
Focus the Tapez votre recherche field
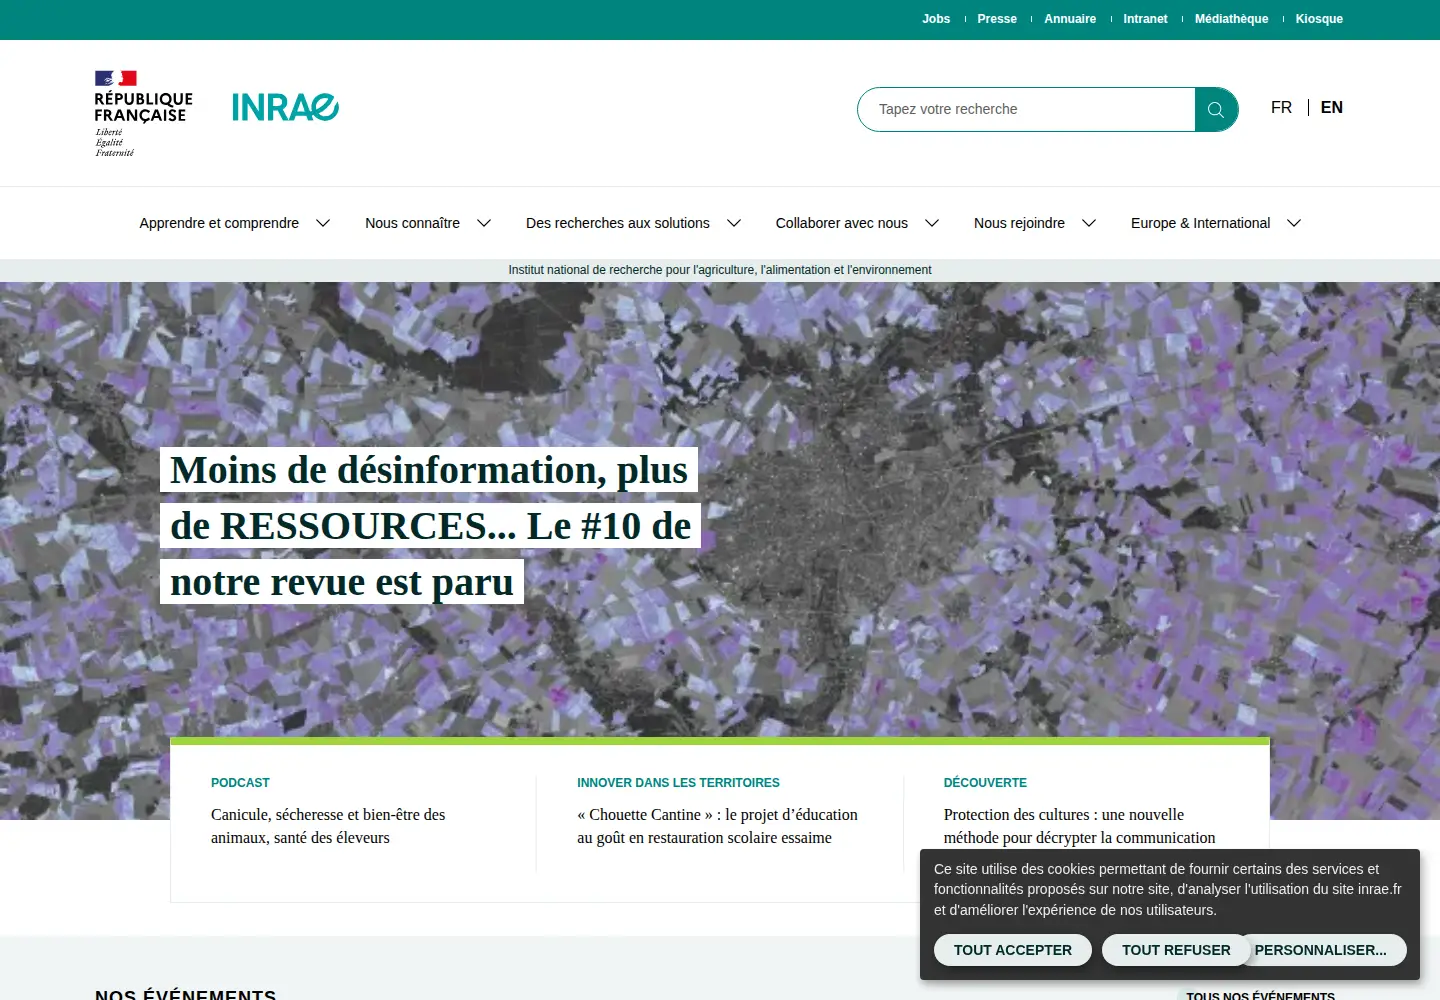[1026, 110]
